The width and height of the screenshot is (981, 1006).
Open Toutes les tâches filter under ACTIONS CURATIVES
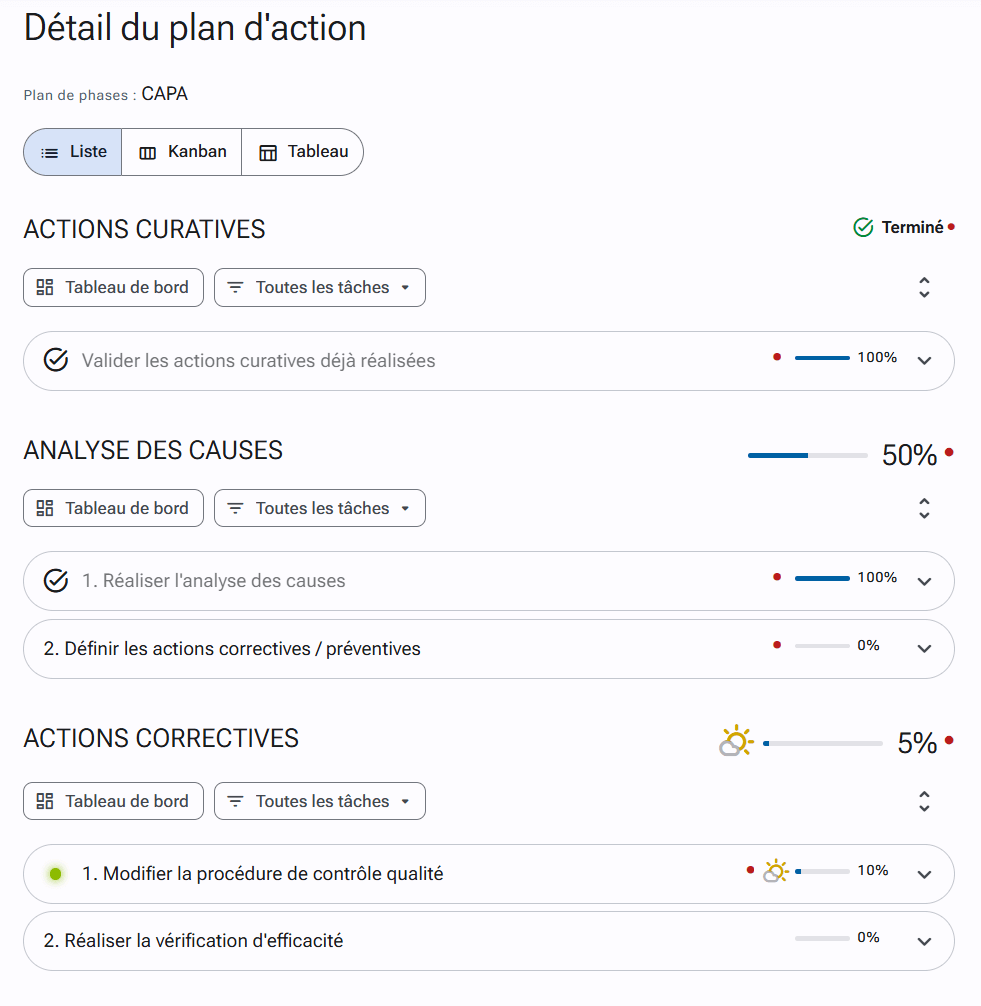[320, 287]
